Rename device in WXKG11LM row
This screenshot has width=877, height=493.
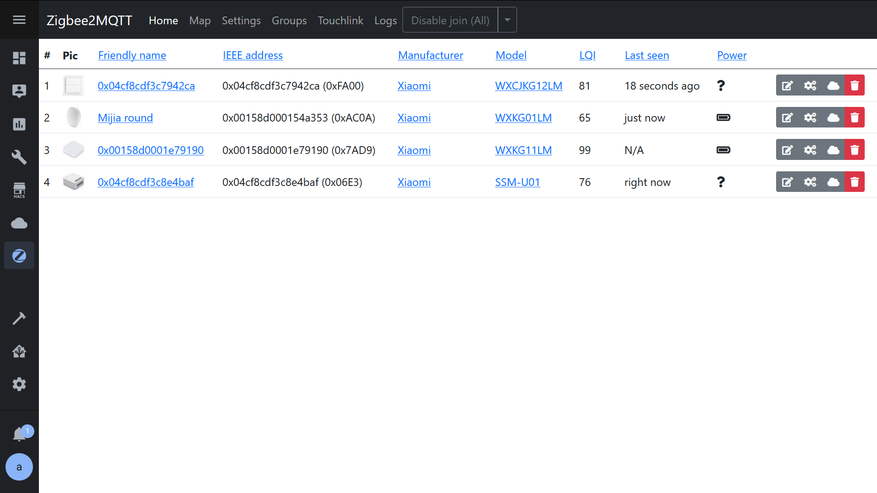pos(787,150)
